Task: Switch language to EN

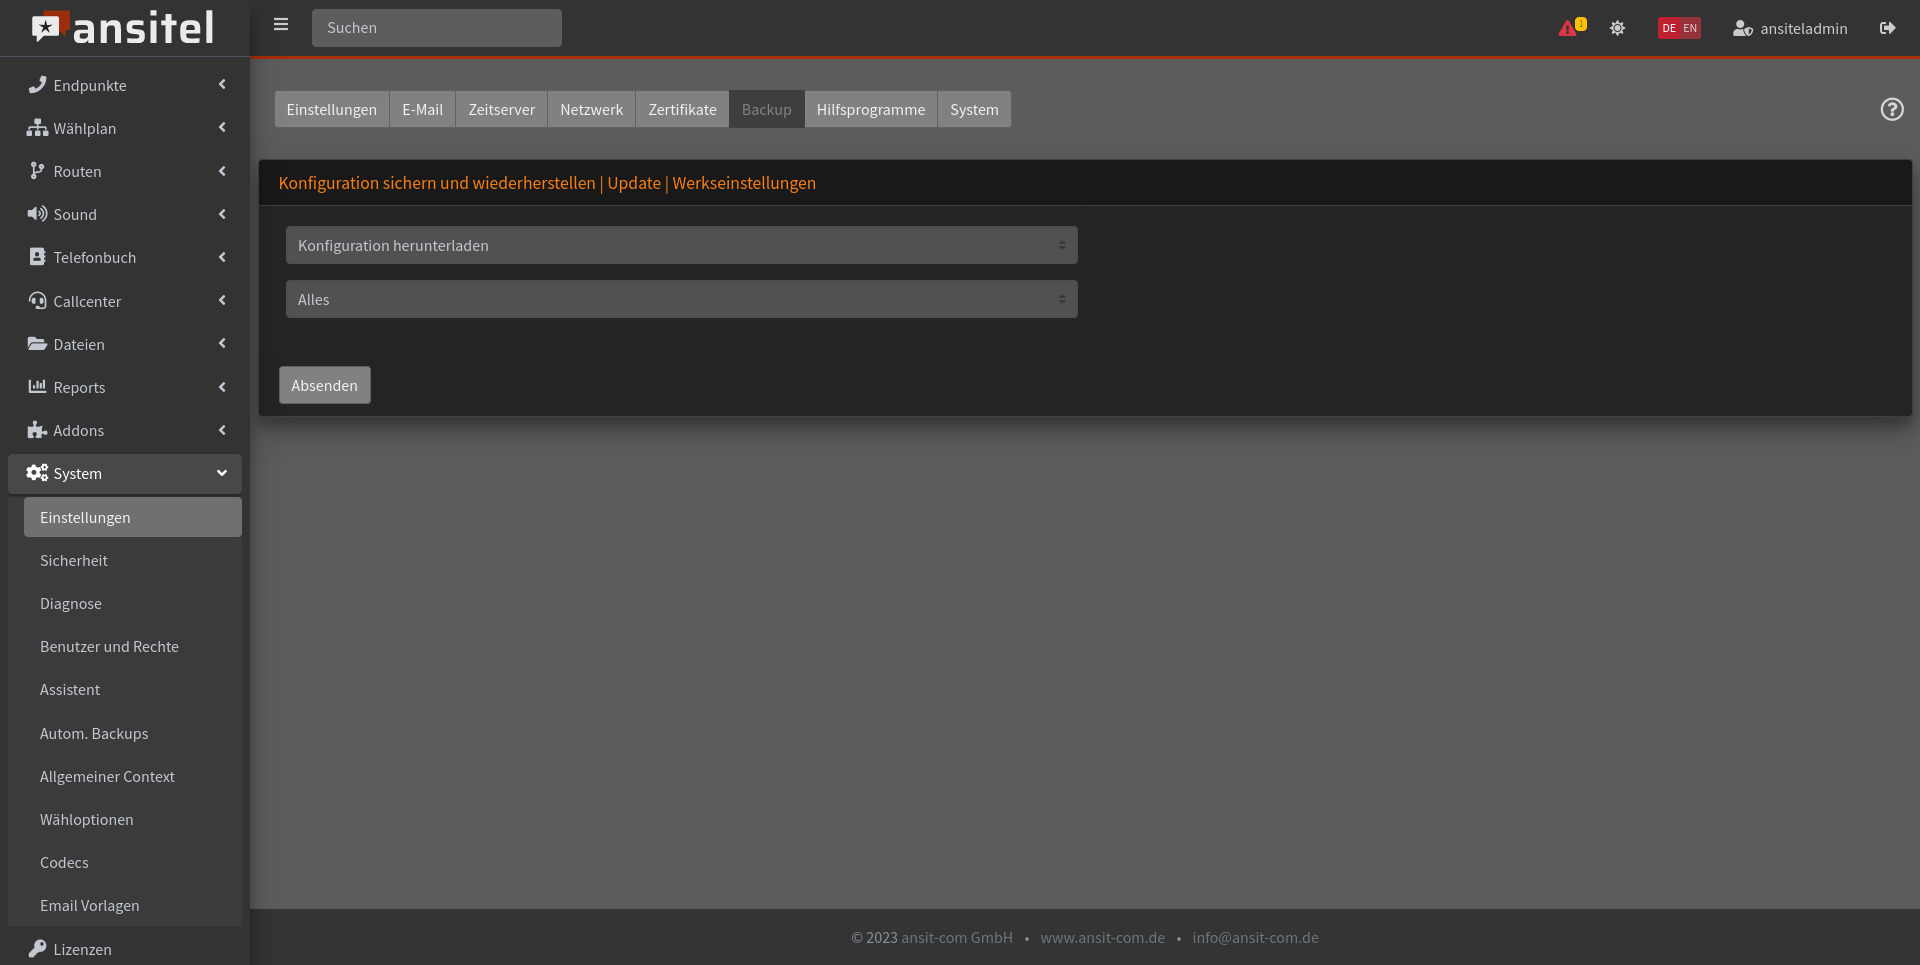Action: click(1690, 28)
